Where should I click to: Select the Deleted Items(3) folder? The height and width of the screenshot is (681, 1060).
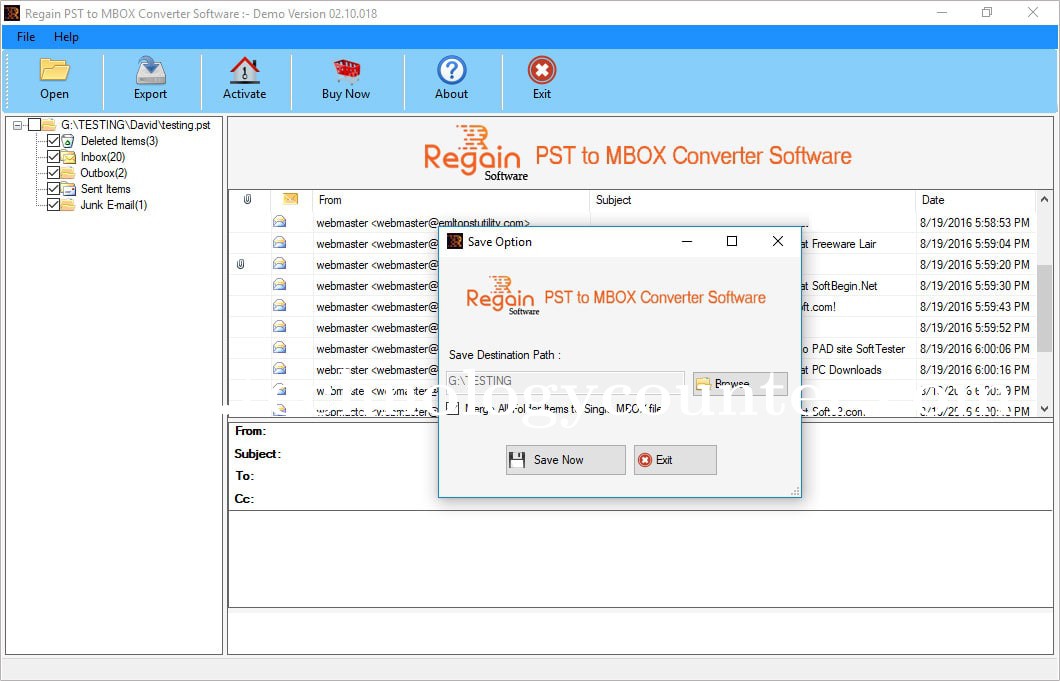pos(119,141)
